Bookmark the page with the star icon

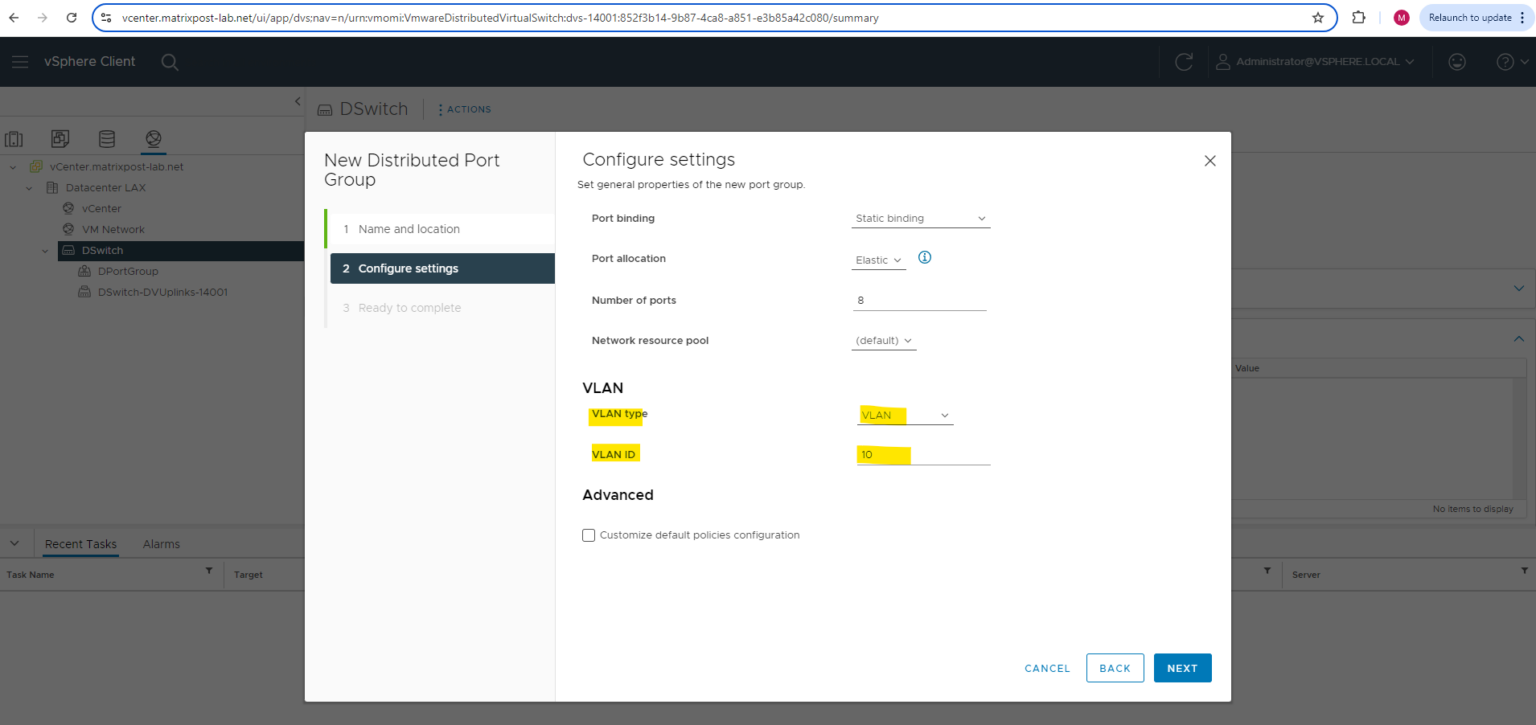coord(1318,16)
